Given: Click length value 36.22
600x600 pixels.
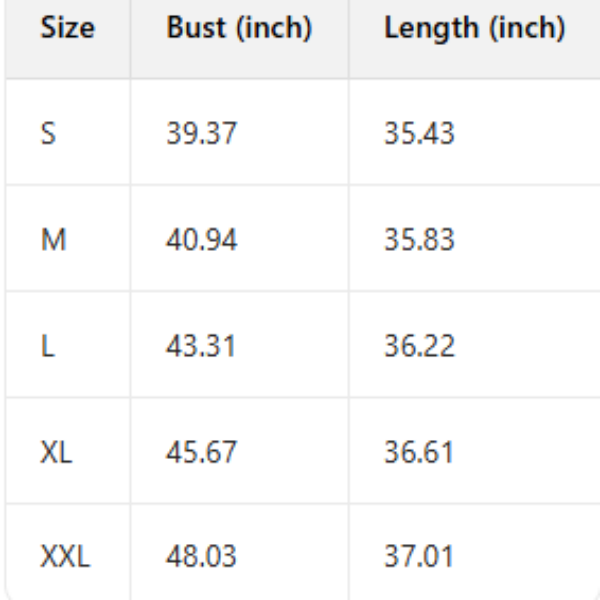Looking at the screenshot, I should (x=419, y=346).
